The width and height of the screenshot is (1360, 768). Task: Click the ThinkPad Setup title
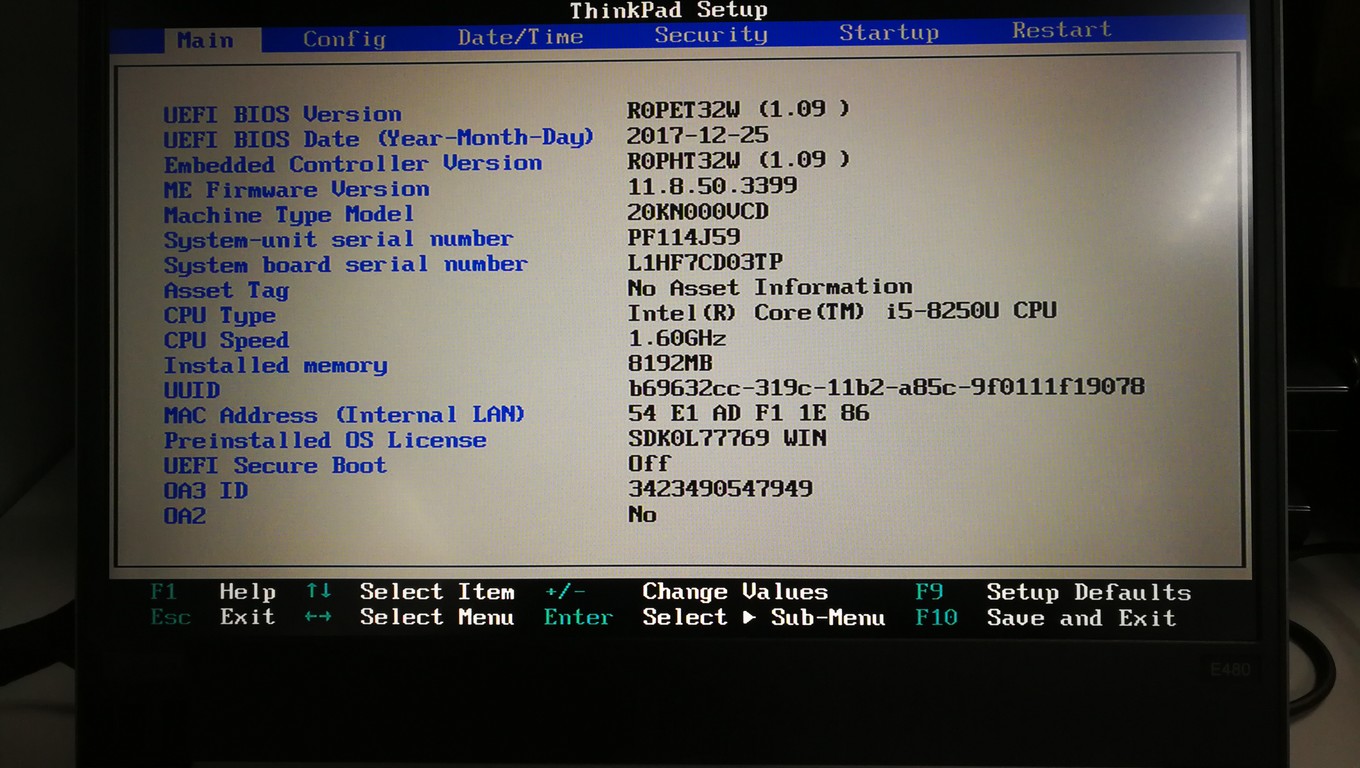[x=669, y=11]
